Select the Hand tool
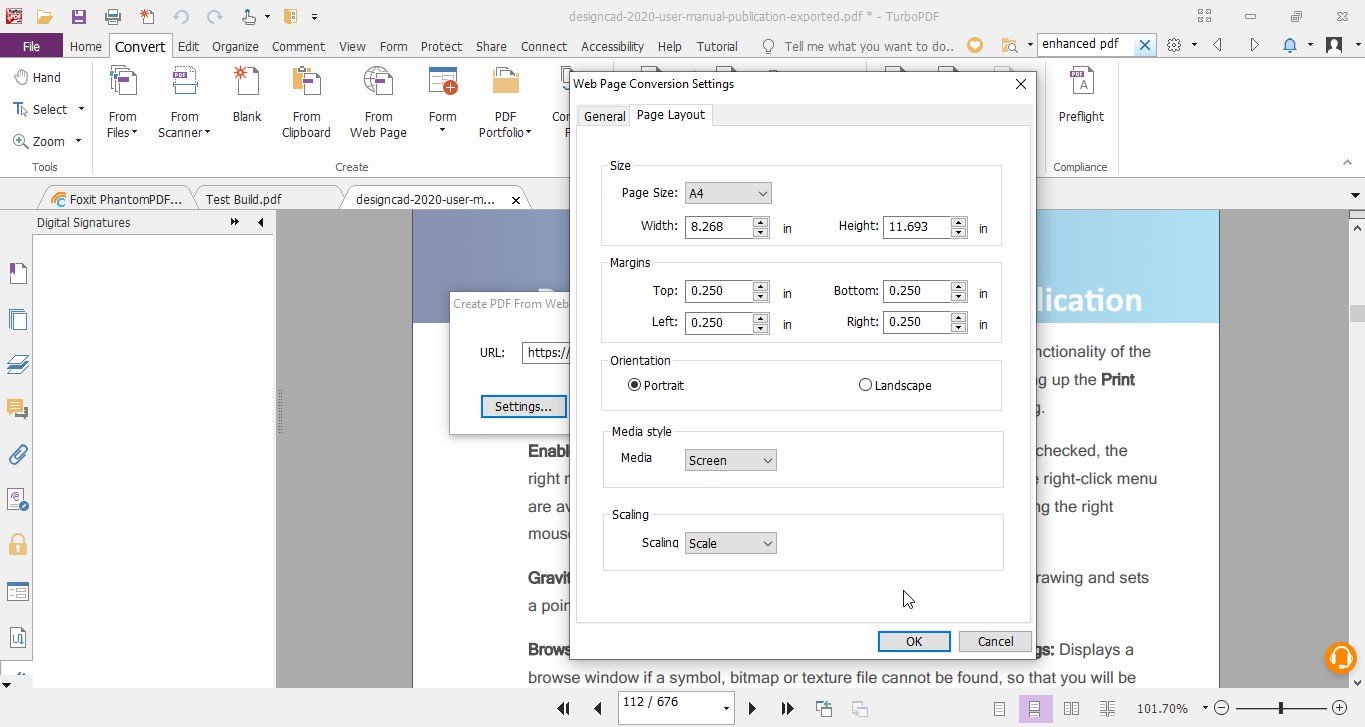The image size is (1365, 727). [x=37, y=77]
